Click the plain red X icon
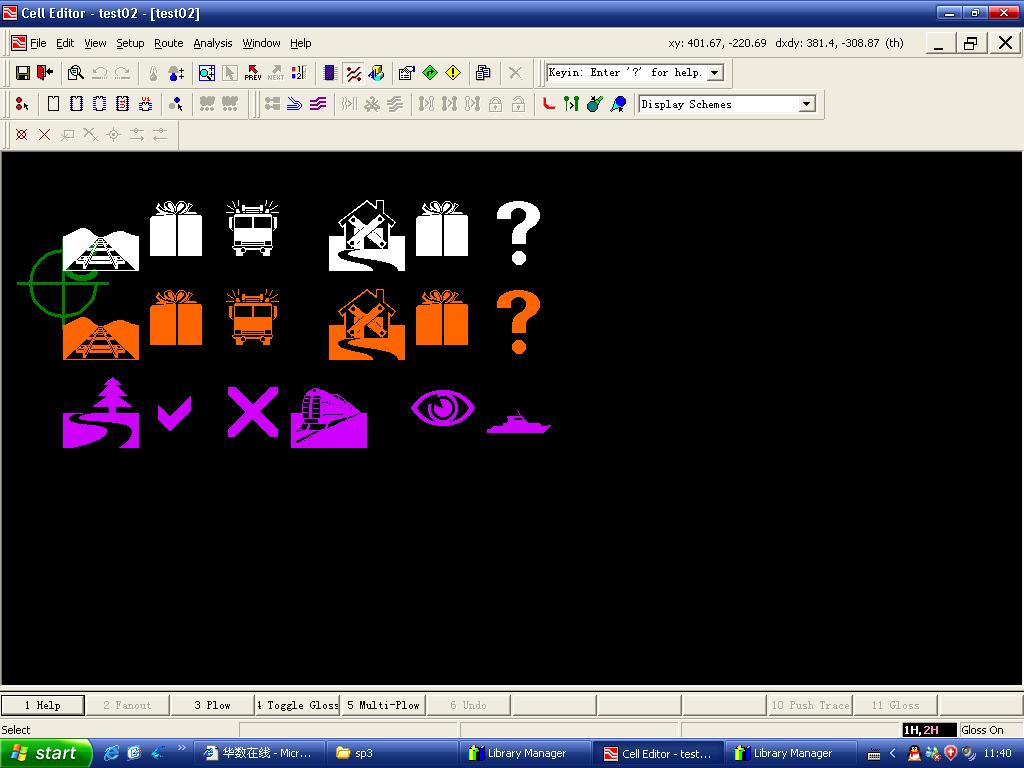This screenshot has height=768, width=1024. point(44,135)
